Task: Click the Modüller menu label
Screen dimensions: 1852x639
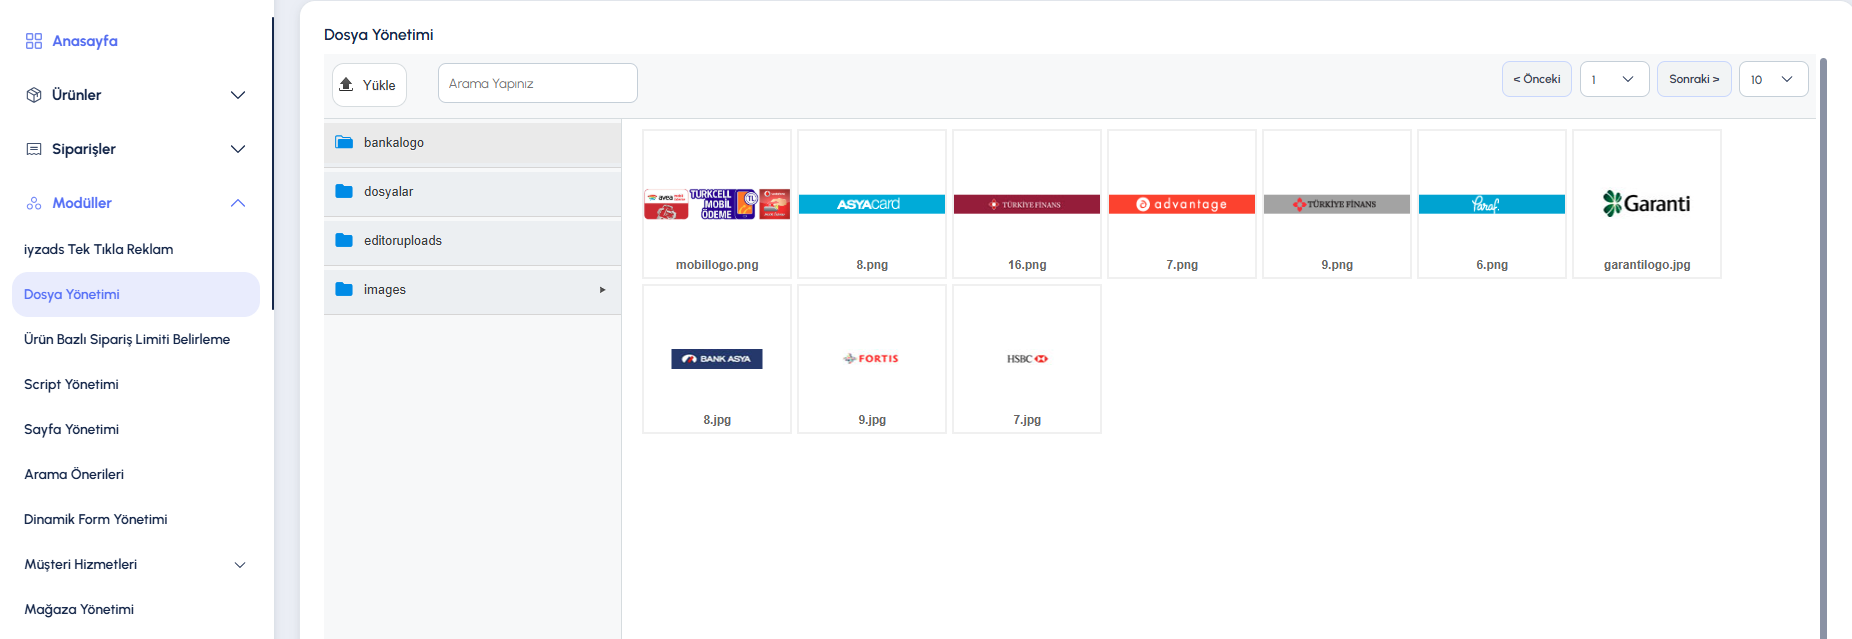Action: tap(82, 203)
